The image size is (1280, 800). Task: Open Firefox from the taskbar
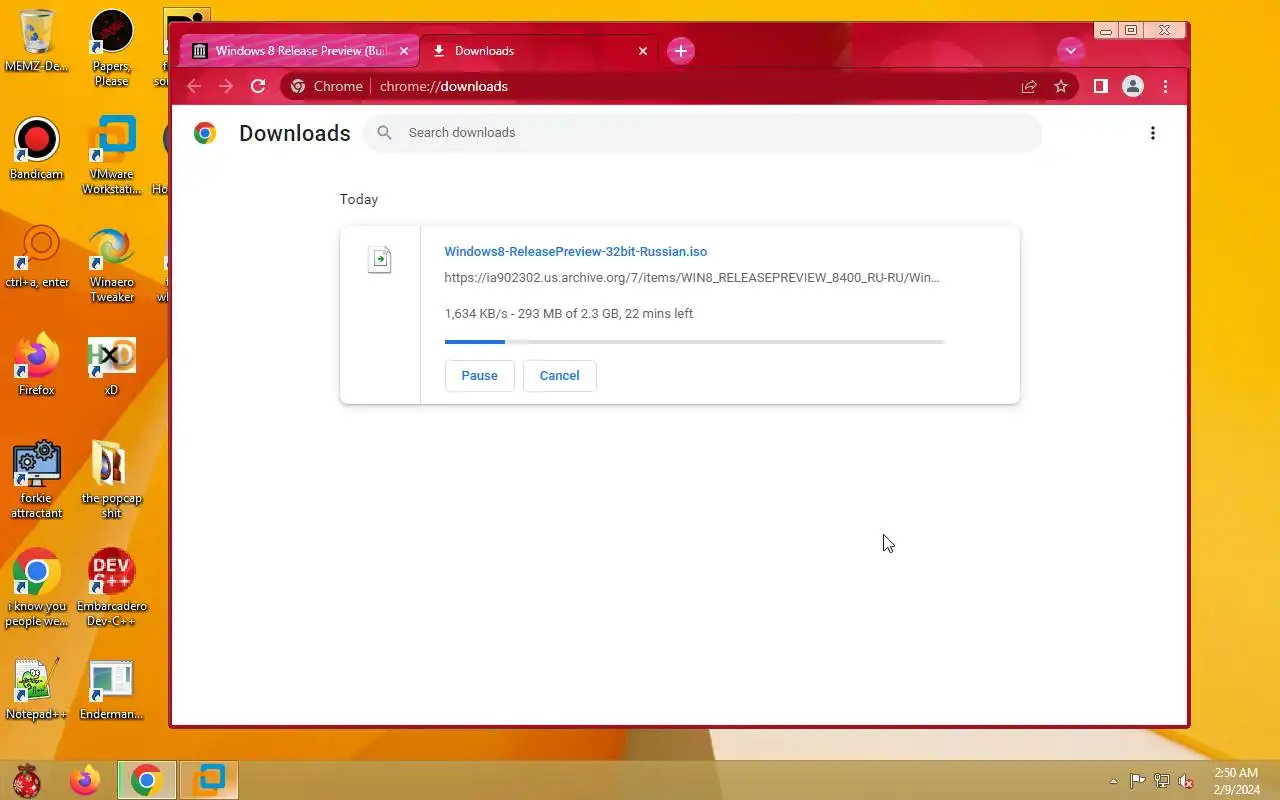85,780
